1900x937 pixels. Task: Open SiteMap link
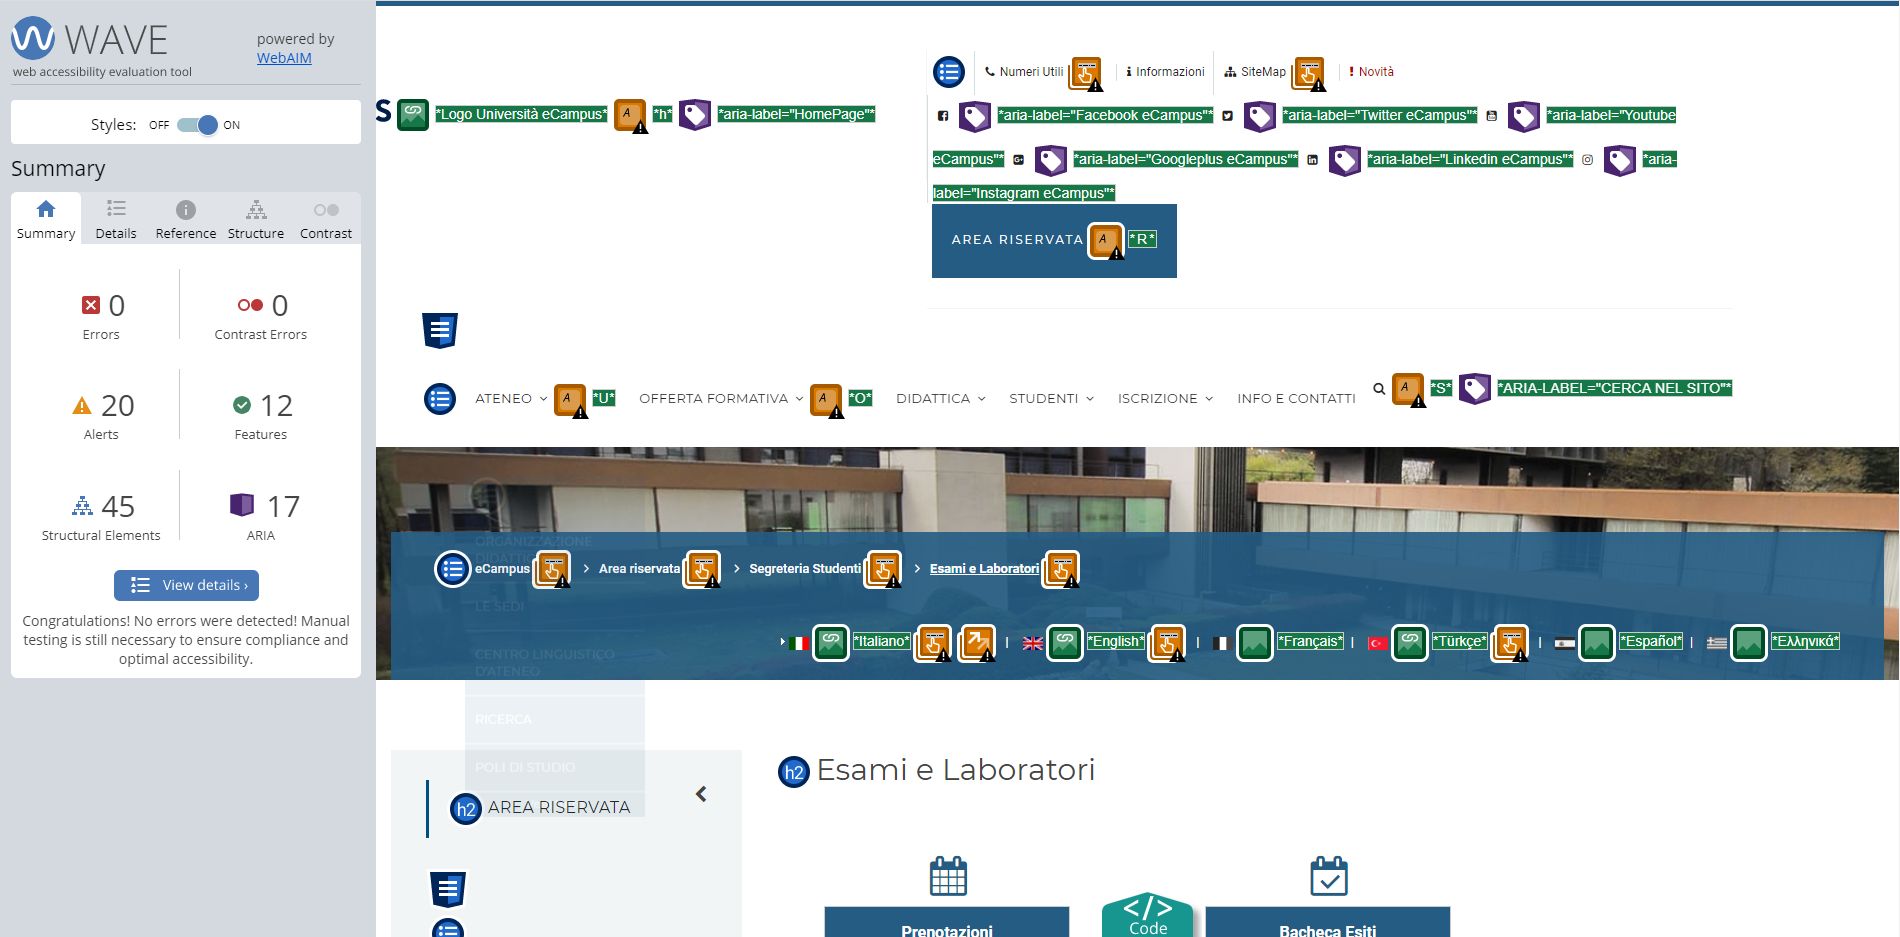[x=1255, y=72]
